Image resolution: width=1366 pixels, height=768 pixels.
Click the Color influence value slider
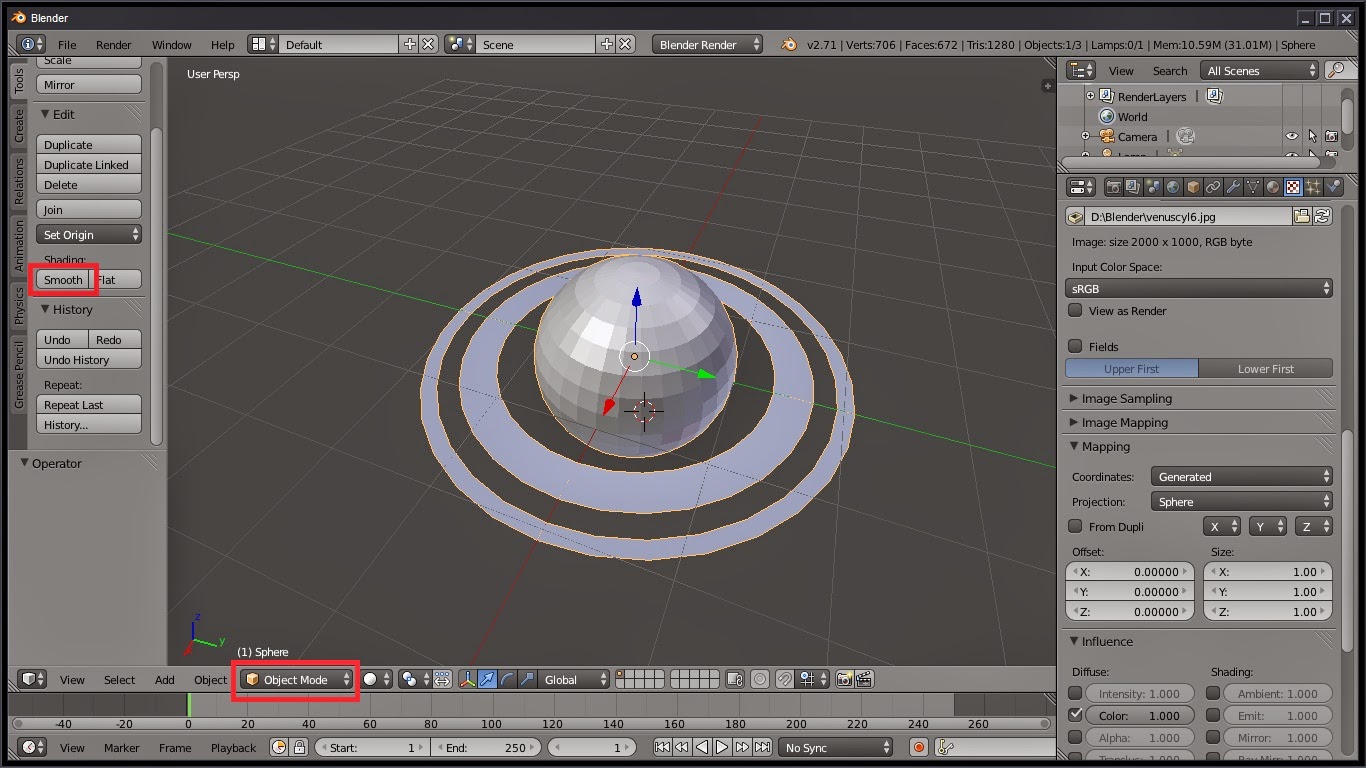click(x=1140, y=715)
